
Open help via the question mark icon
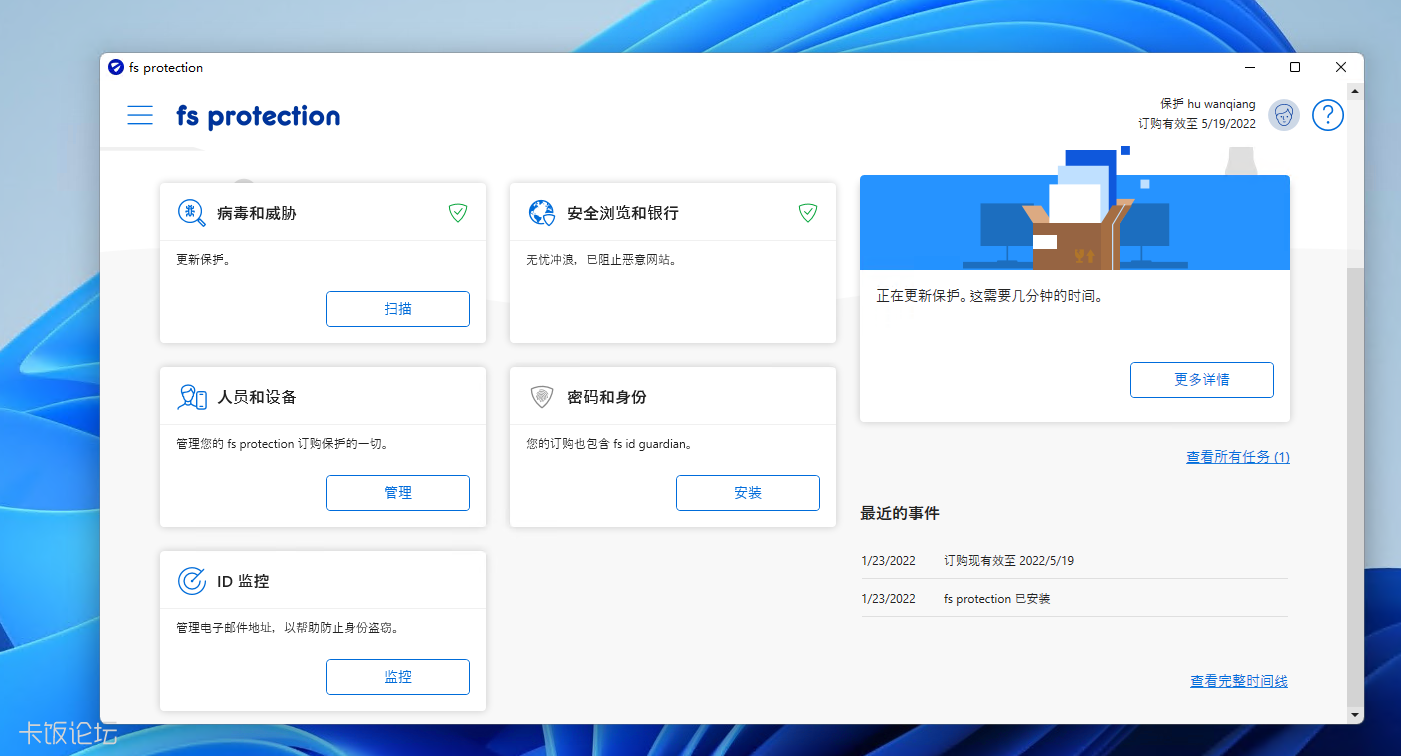click(1327, 115)
